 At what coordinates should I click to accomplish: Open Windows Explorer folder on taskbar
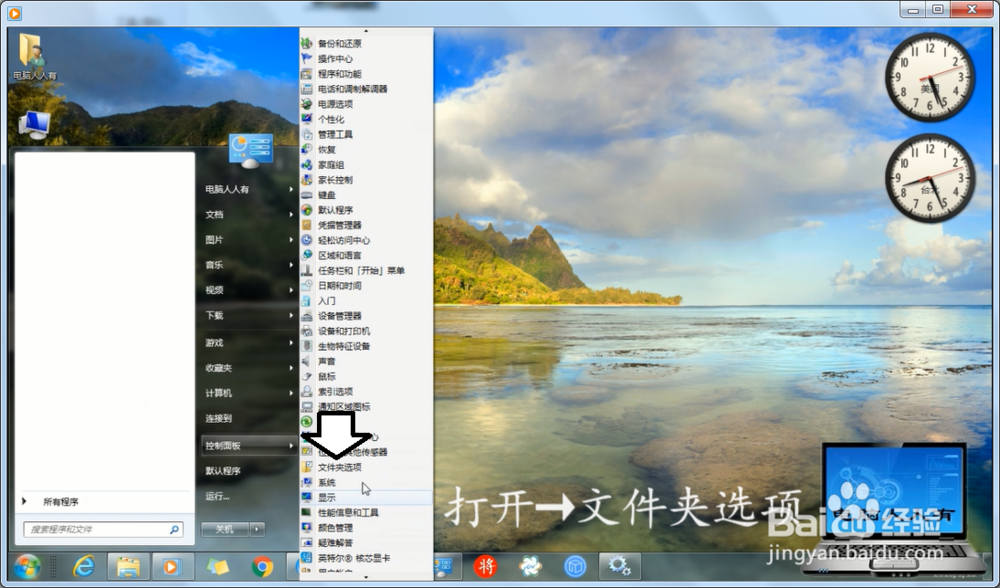pyautogui.click(x=128, y=566)
